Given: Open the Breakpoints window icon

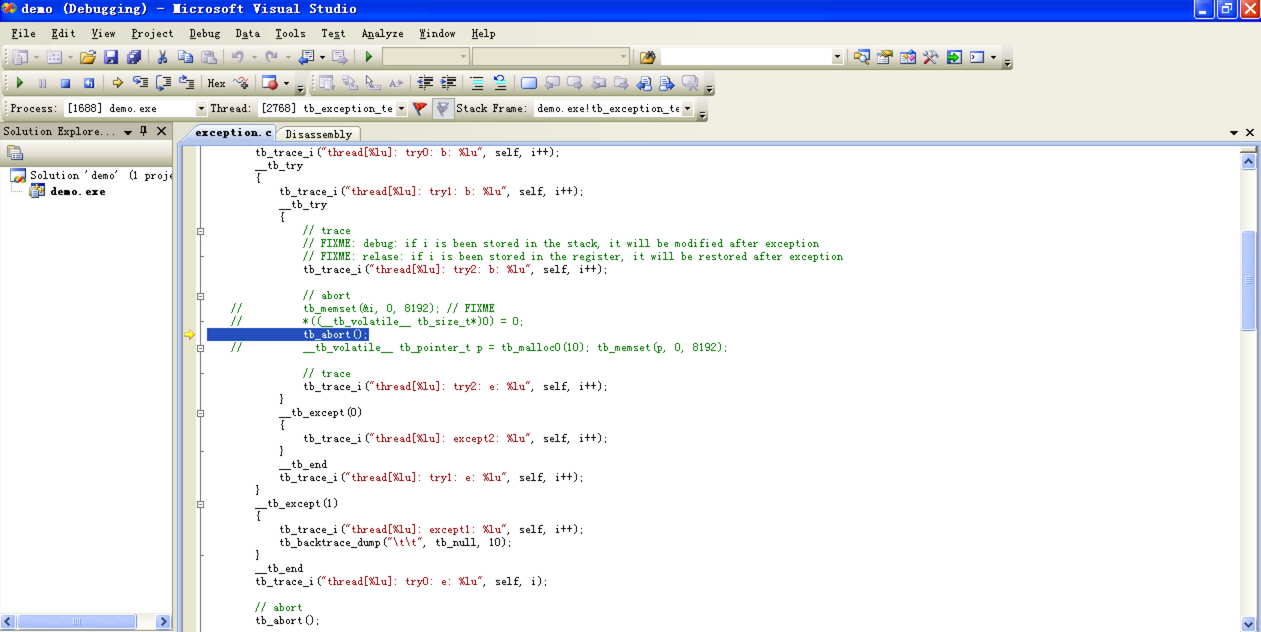Looking at the screenshot, I should 268,83.
